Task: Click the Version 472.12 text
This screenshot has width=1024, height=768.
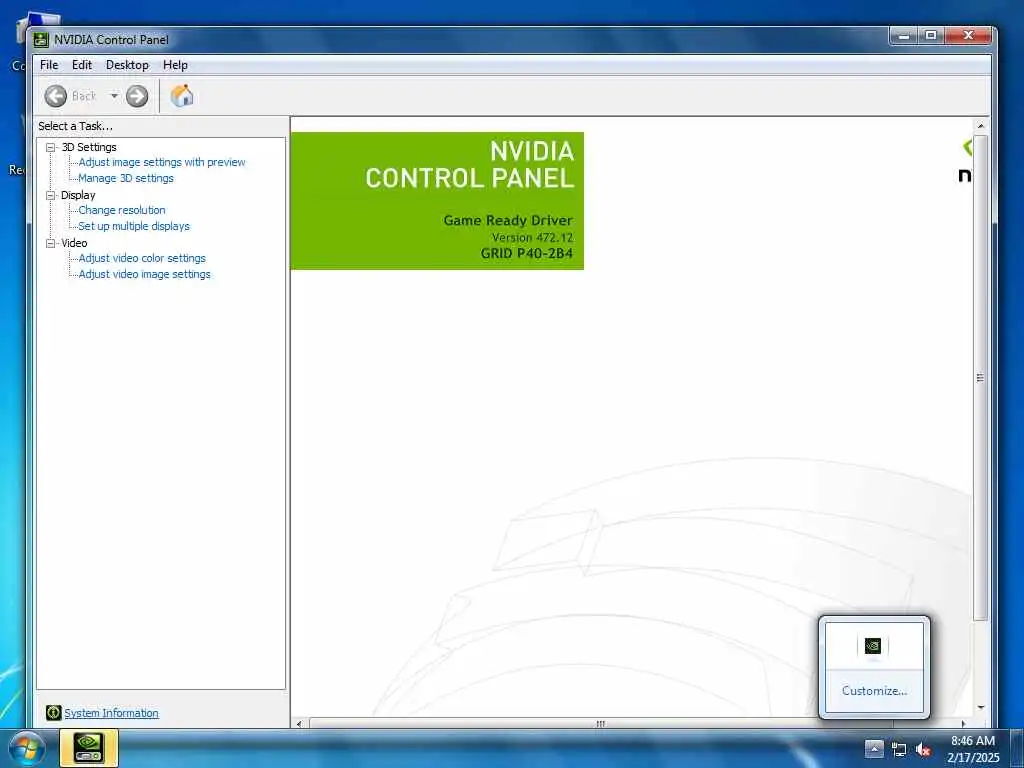Action: coord(532,238)
